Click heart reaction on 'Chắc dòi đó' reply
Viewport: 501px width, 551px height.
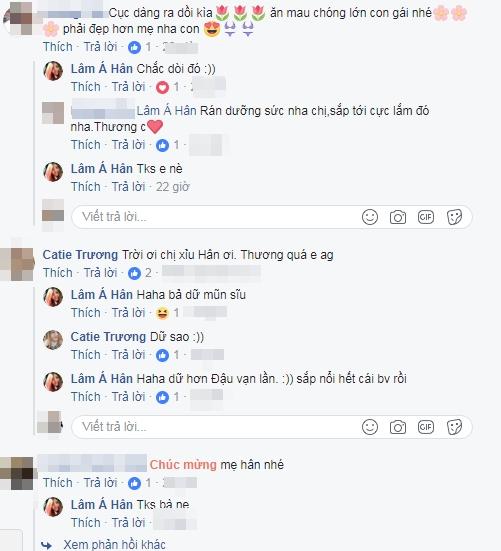tap(162, 87)
